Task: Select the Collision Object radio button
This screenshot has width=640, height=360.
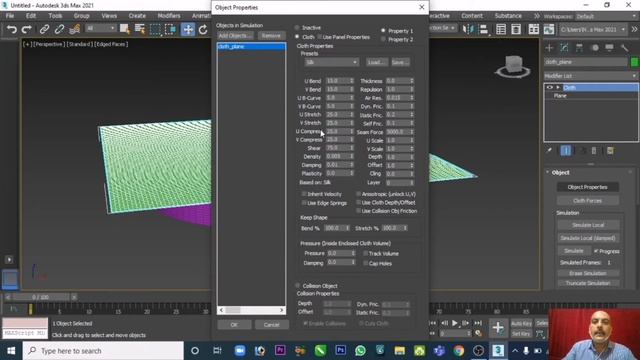Action: pyautogui.click(x=297, y=286)
